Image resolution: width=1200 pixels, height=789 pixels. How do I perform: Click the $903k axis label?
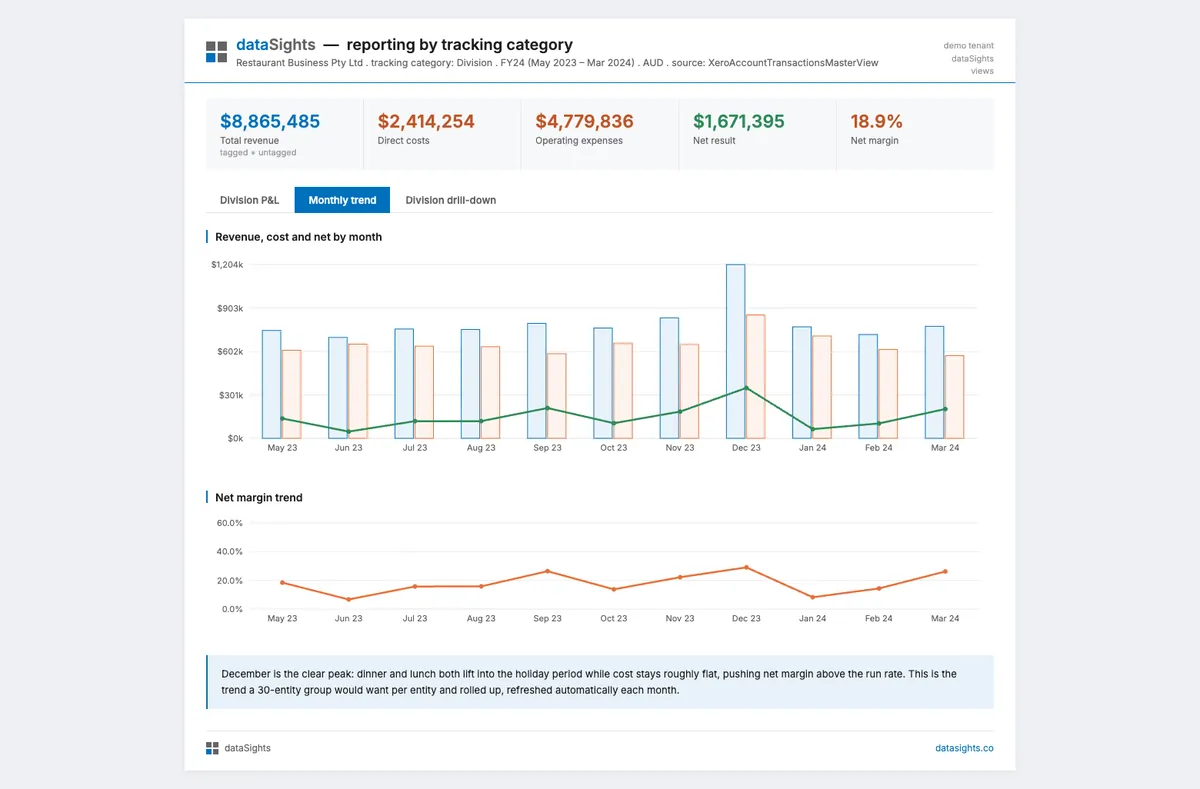tap(230, 308)
